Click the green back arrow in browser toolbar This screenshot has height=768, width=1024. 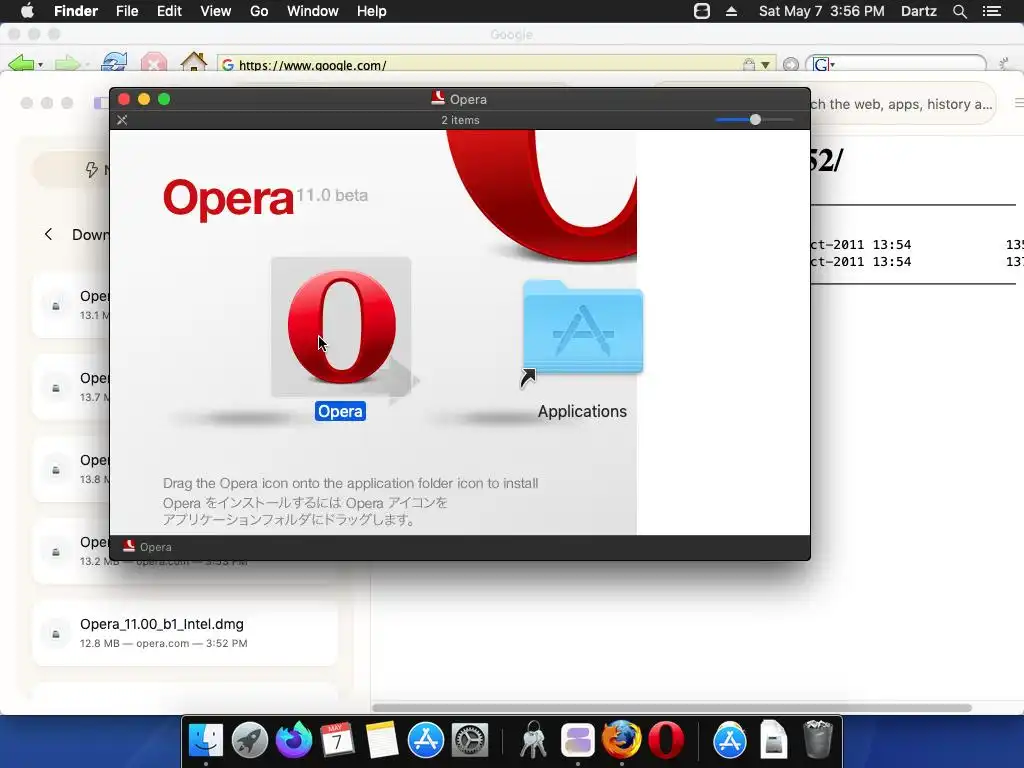click(x=22, y=63)
